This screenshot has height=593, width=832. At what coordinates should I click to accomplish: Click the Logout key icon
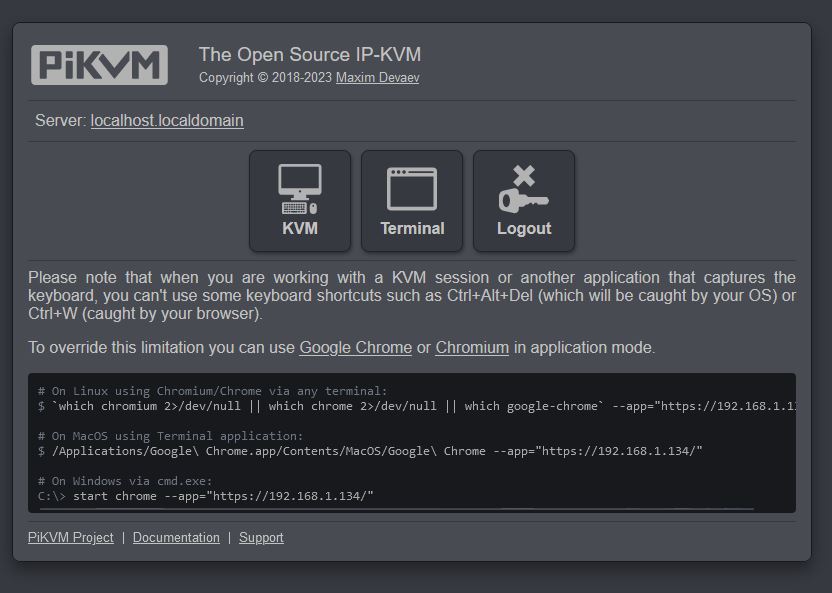pyautogui.click(x=524, y=189)
